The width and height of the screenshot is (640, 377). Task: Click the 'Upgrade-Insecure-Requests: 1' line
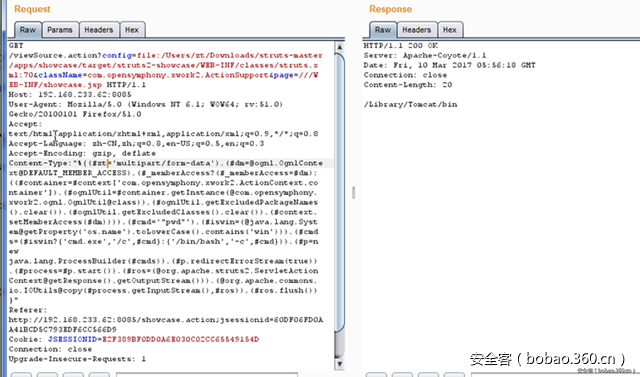pyautogui.click(x=78, y=359)
